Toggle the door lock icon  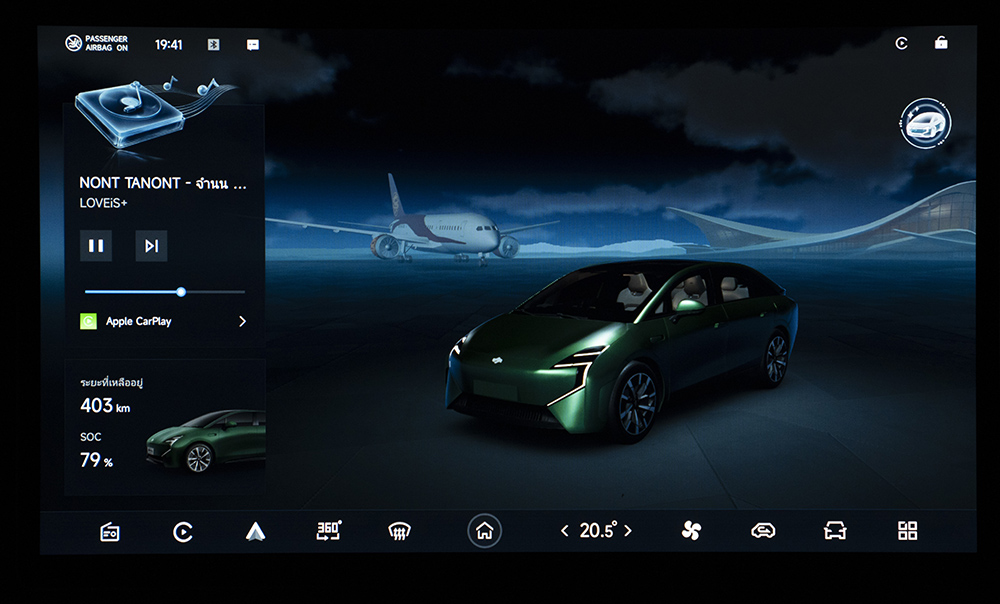coord(940,43)
